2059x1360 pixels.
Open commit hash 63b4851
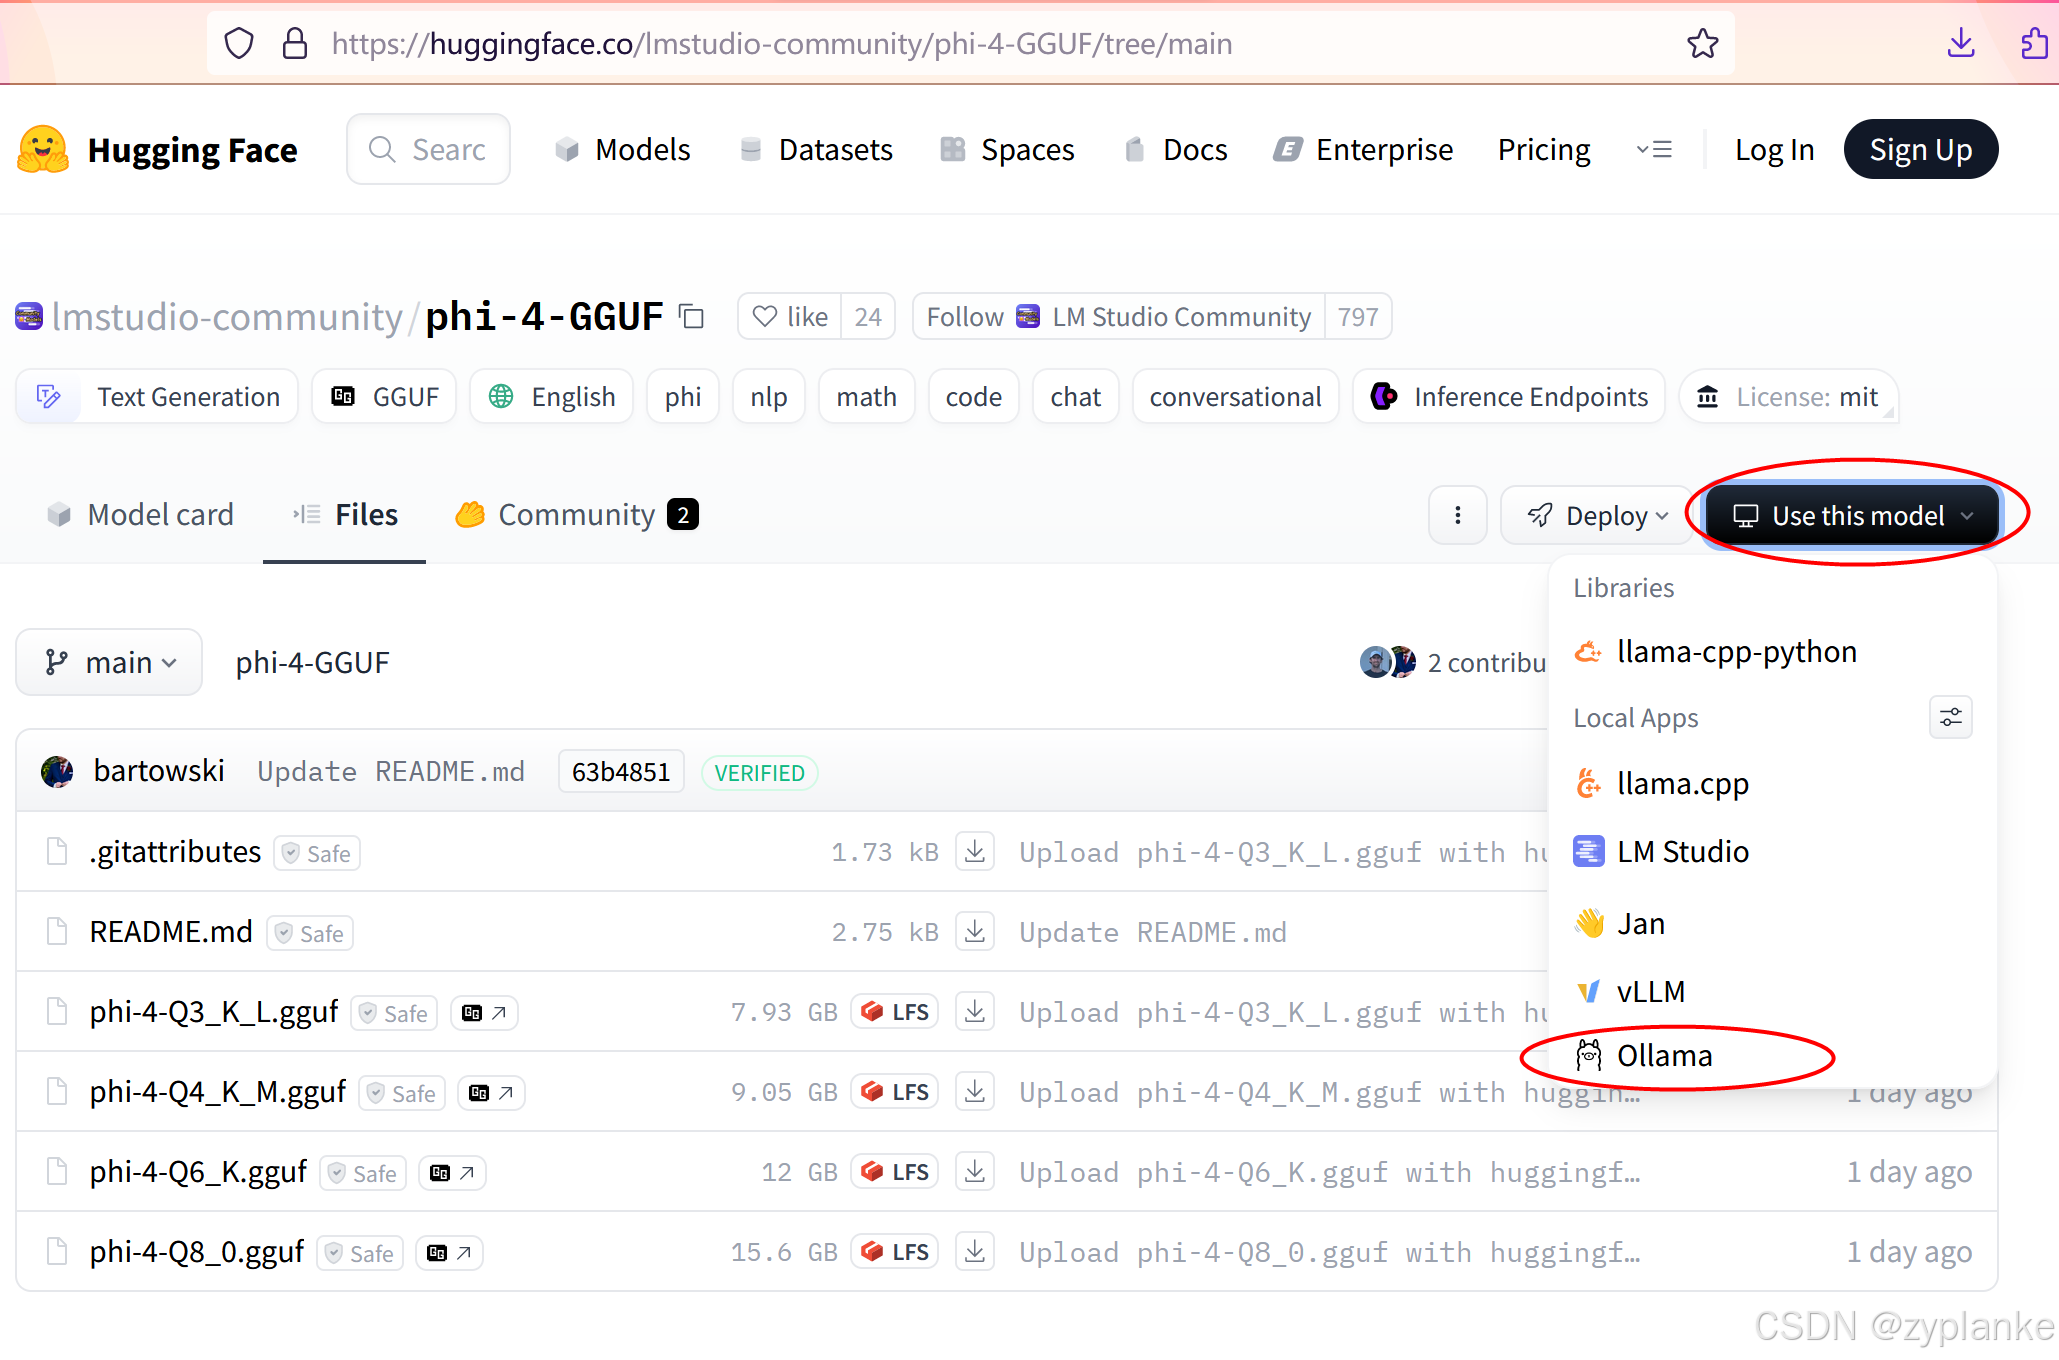pyautogui.click(x=621, y=772)
